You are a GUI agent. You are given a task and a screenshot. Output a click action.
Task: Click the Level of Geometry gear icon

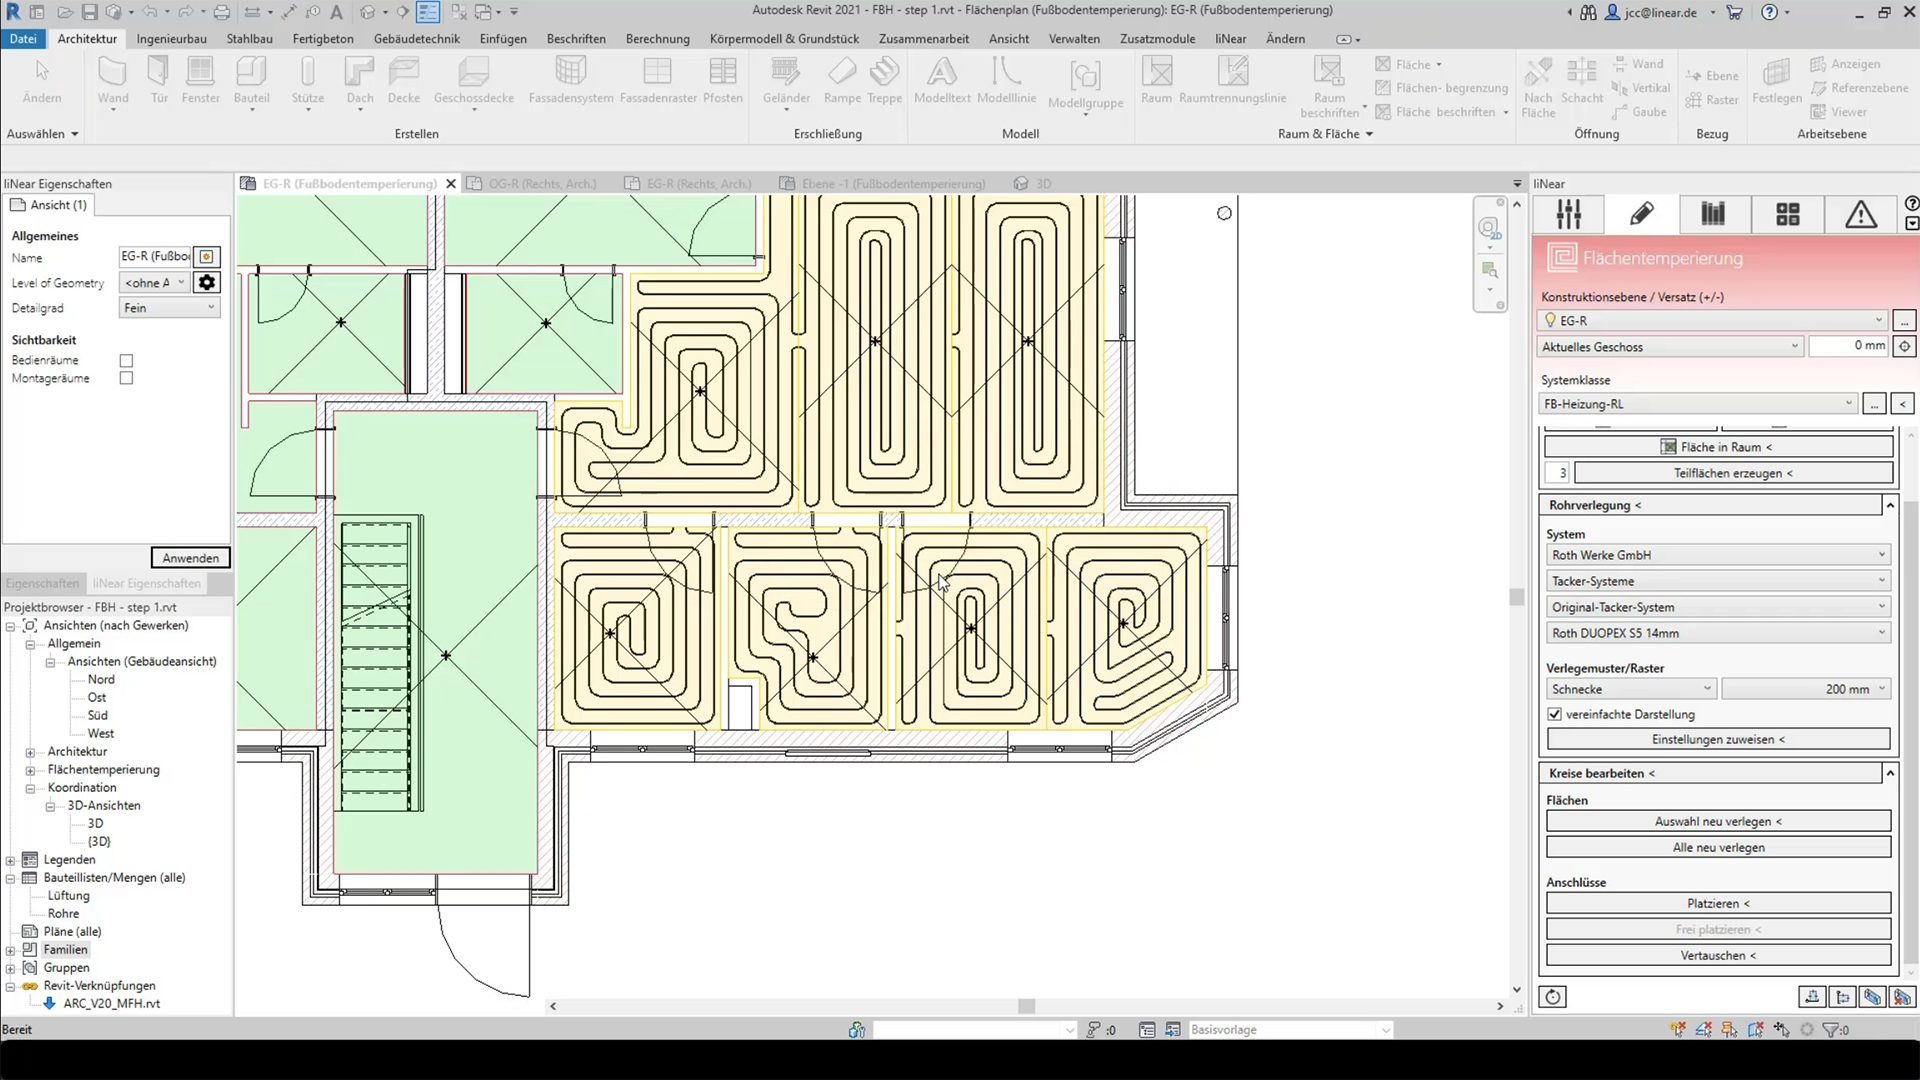click(207, 283)
